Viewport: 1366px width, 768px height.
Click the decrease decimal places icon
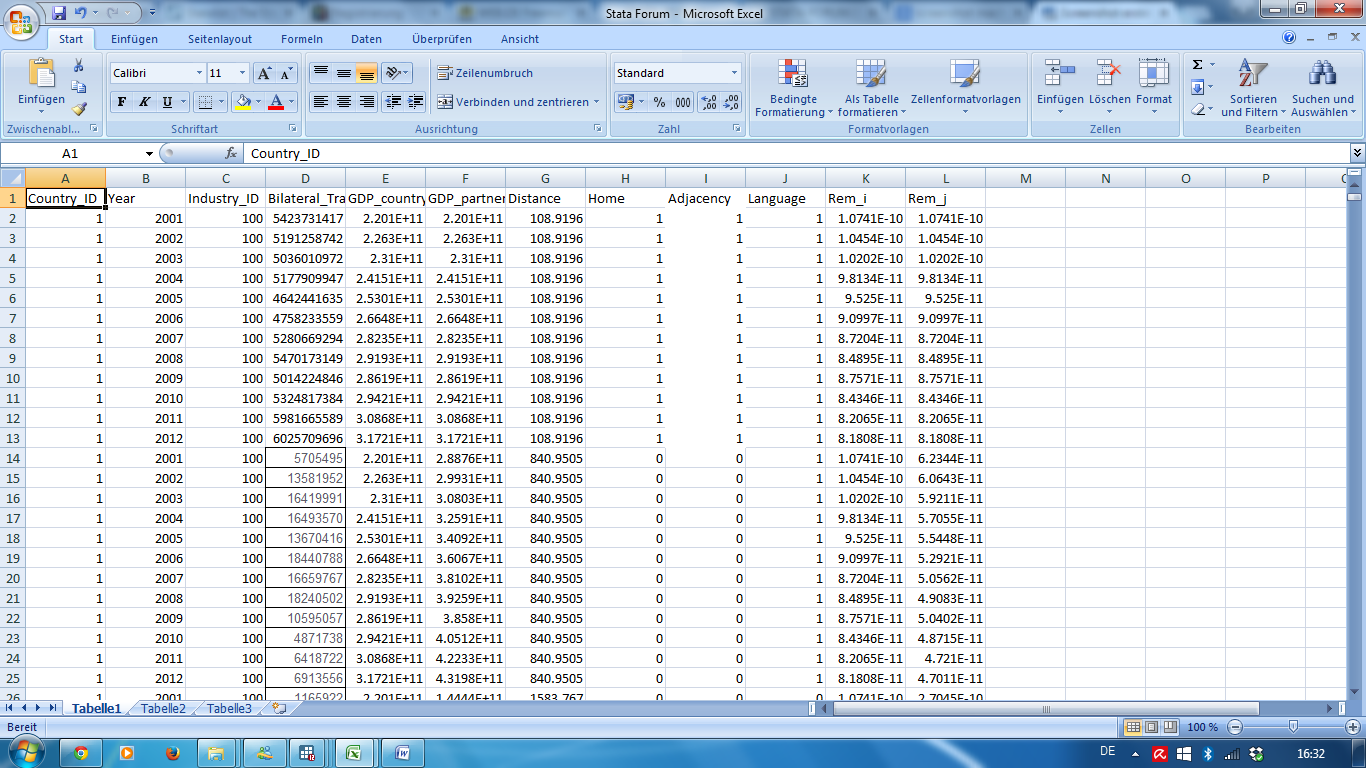(731, 102)
